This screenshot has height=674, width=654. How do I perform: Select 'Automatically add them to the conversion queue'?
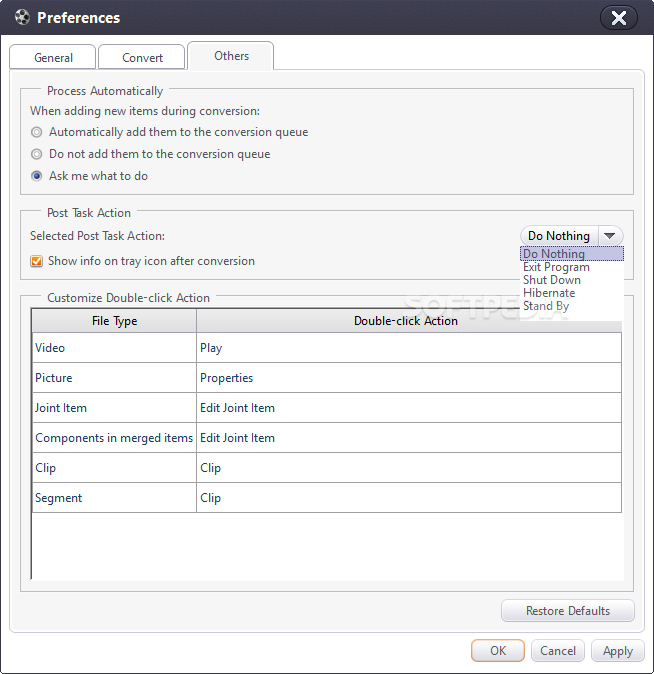37,132
